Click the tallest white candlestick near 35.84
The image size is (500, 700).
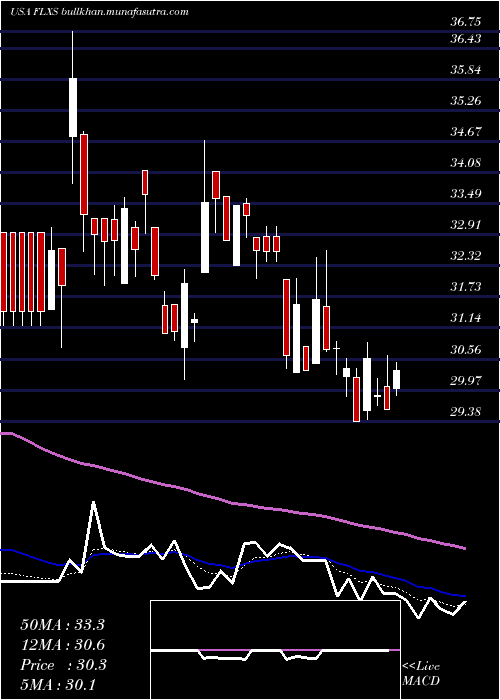(73, 107)
